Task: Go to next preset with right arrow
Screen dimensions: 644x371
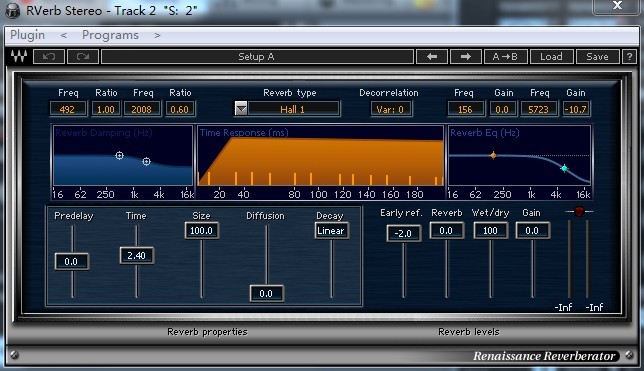Action: pyautogui.click(x=466, y=57)
